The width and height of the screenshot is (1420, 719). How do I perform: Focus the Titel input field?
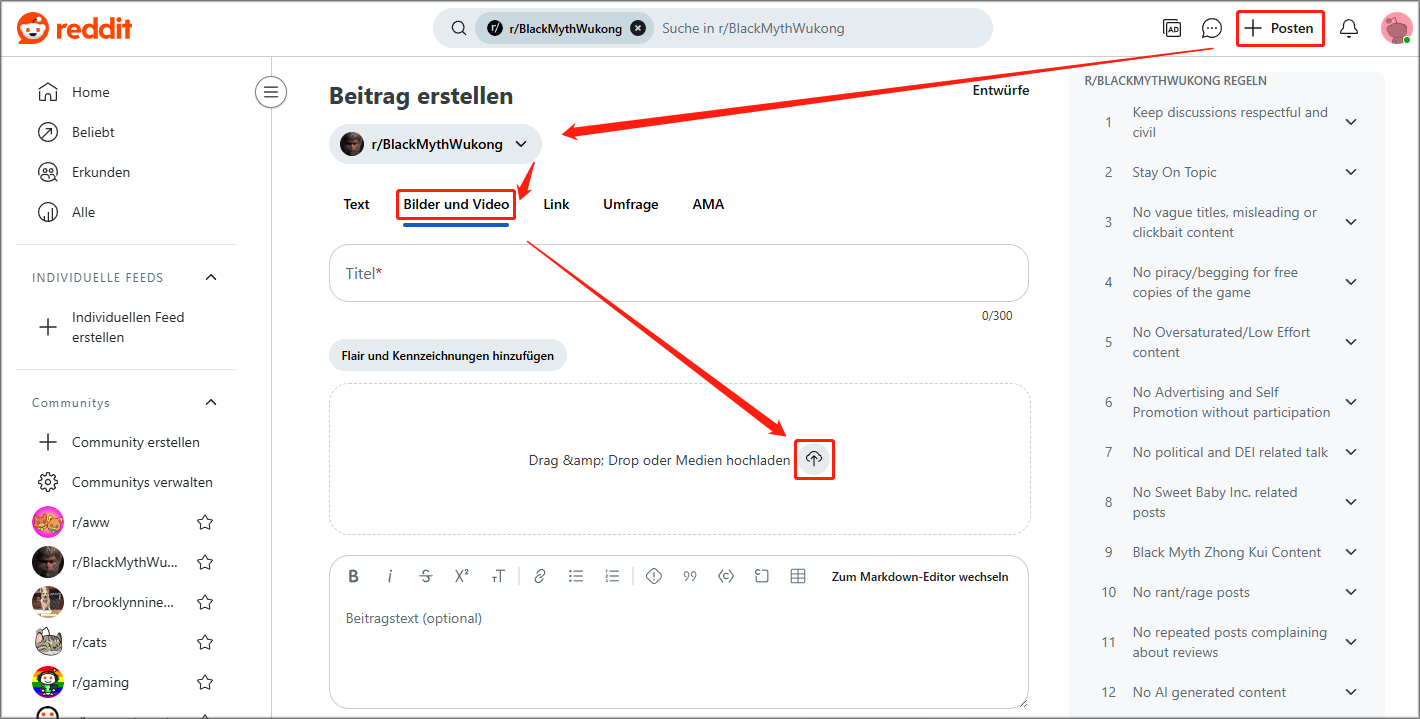pyautogui.click(x=679, y=273)
